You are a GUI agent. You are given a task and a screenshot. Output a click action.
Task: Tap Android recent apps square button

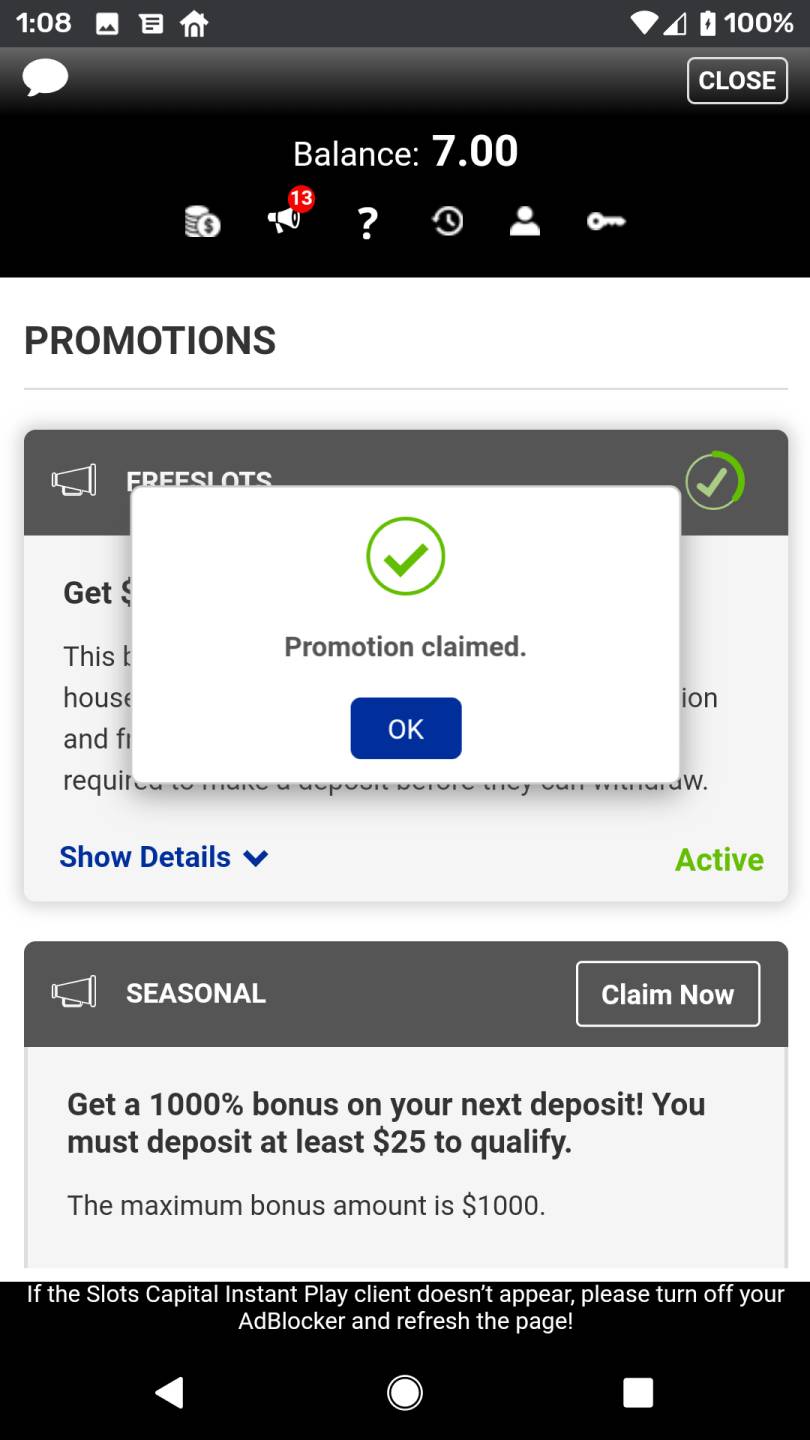coord(638,1392)
